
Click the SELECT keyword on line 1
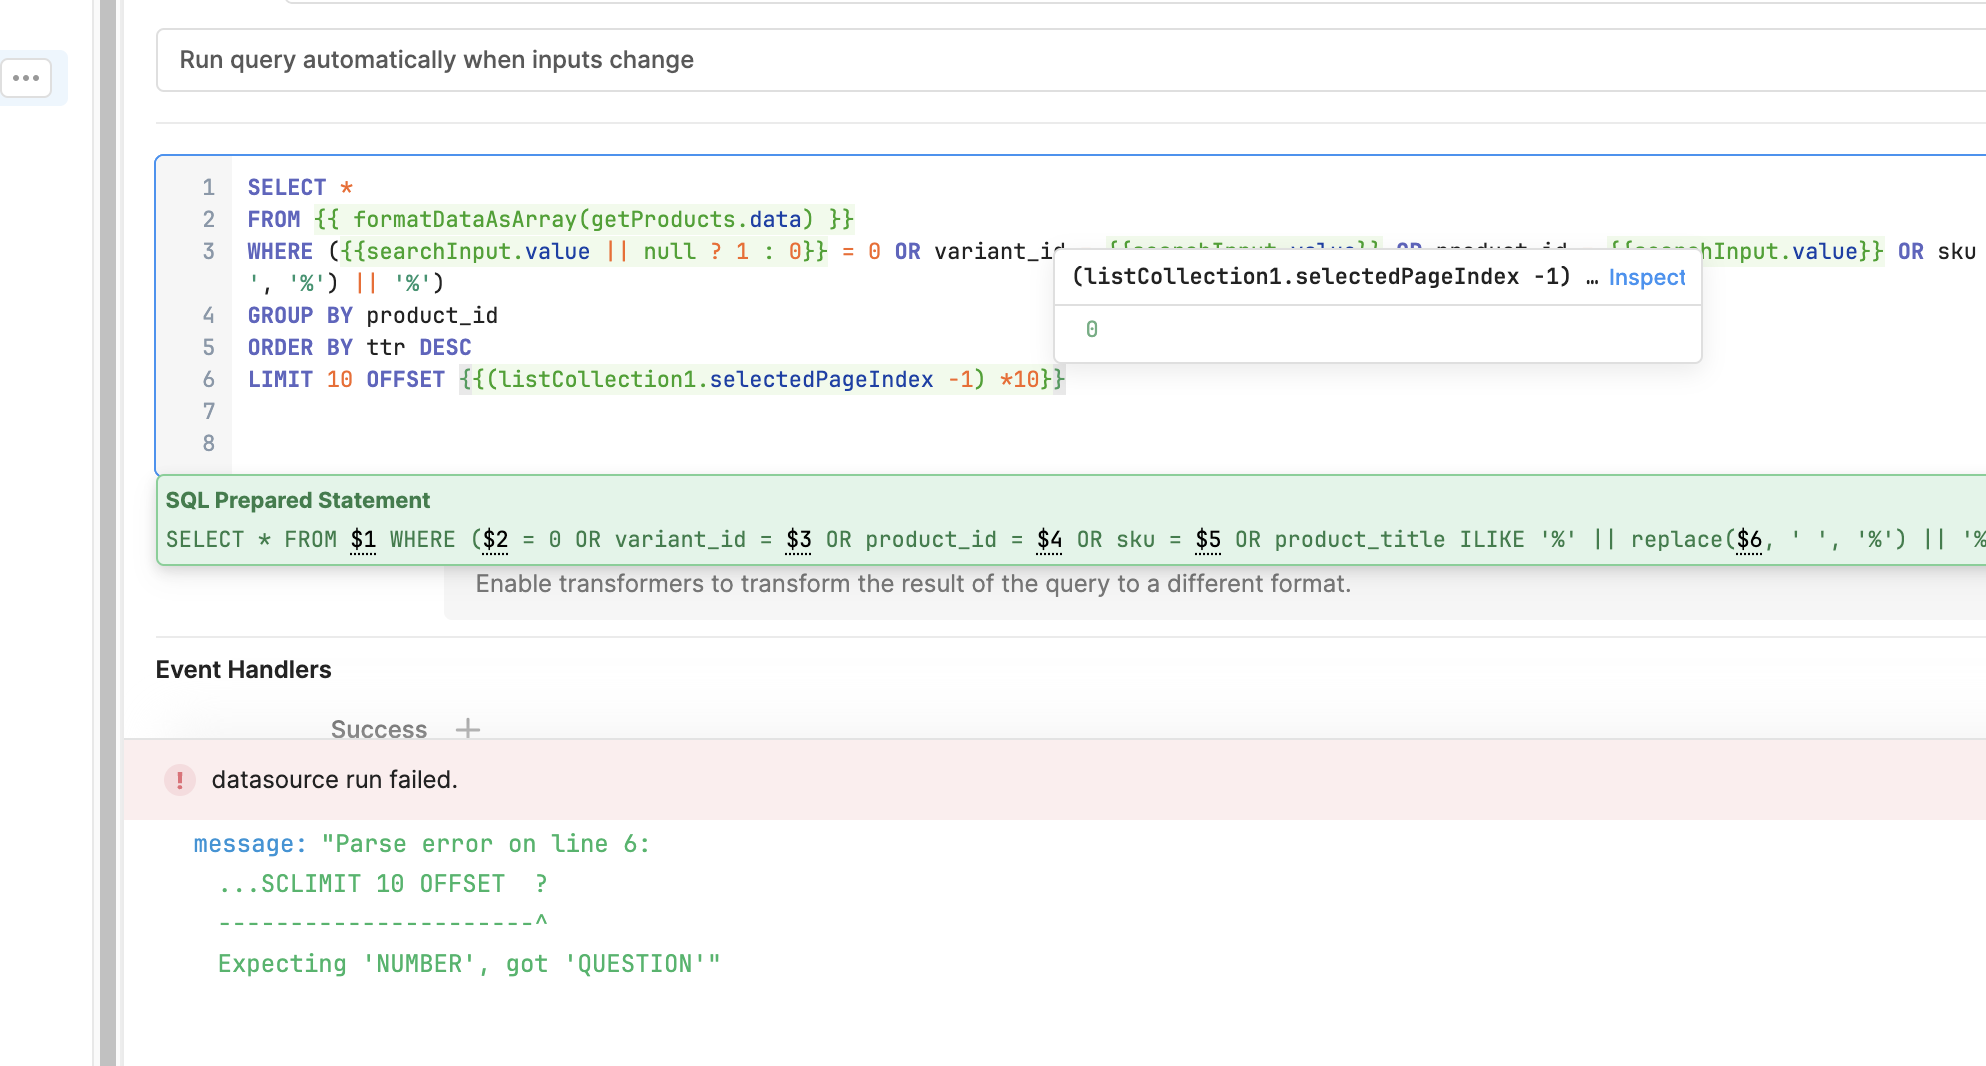(287, 187)
